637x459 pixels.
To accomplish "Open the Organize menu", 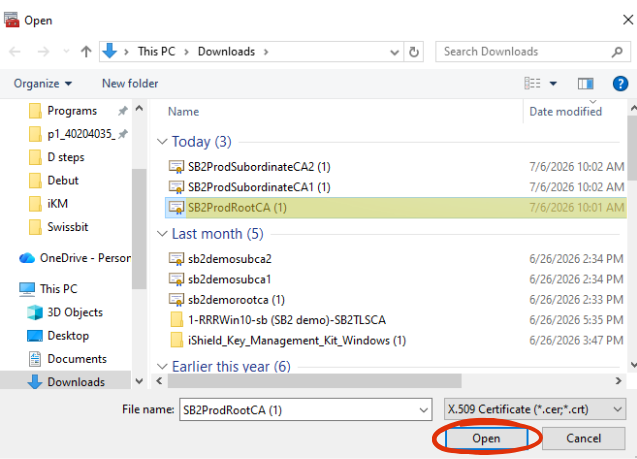I will click(43, 84).
